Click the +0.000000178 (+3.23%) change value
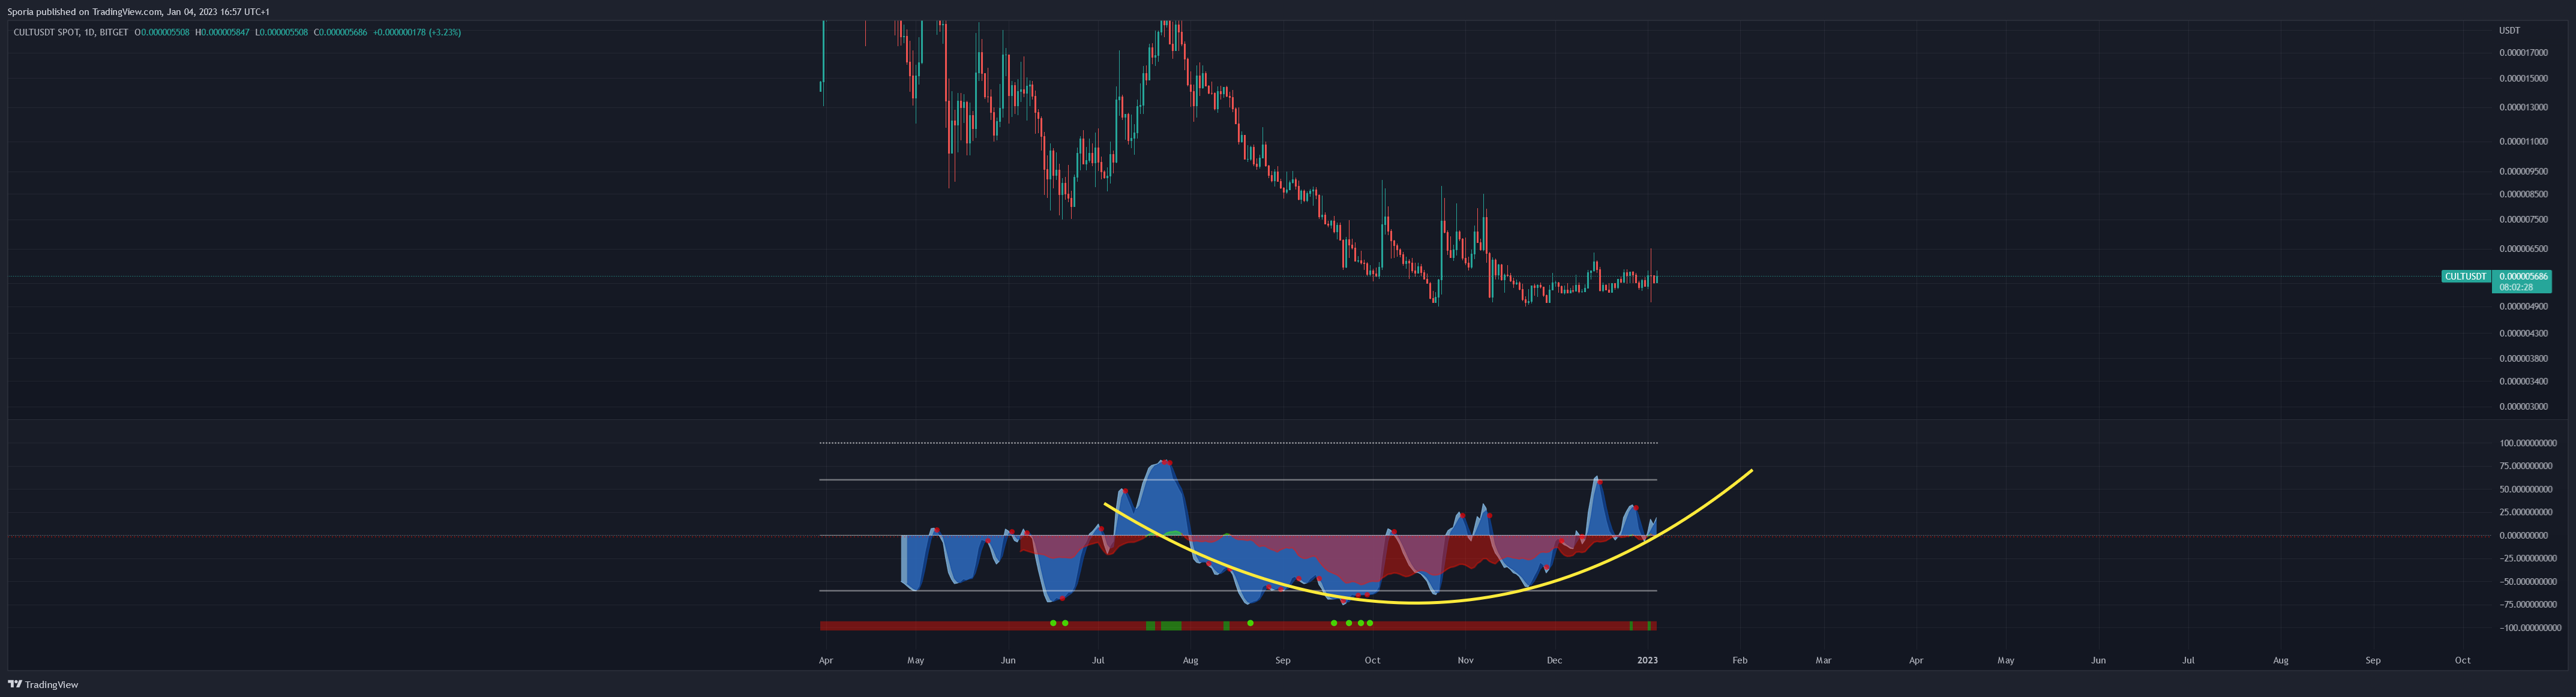 point(417,32)
